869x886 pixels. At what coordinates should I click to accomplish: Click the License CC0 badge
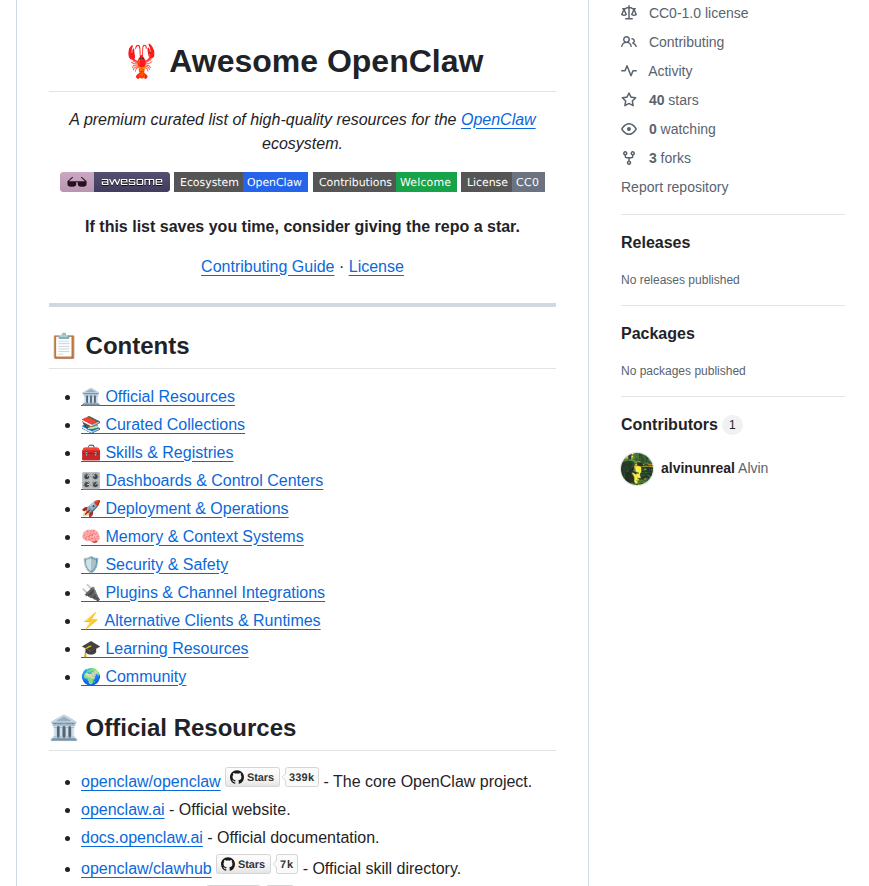[502, 182]
